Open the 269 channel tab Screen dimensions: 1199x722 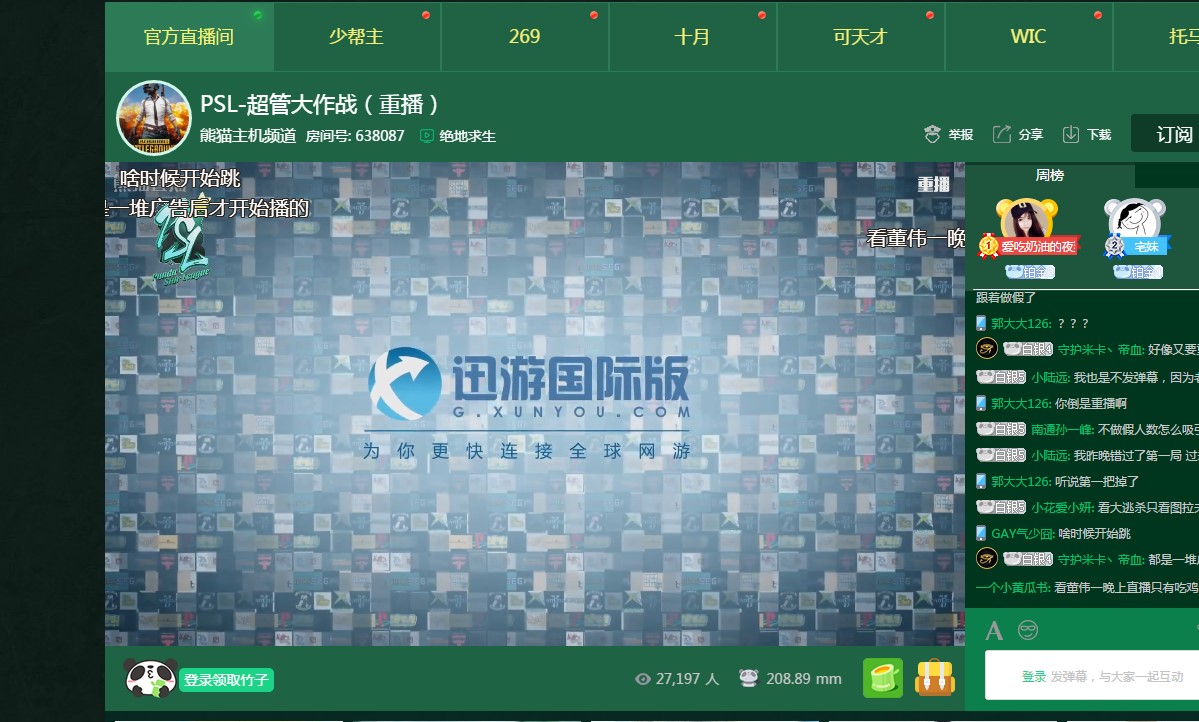click(x=525, y=37)
